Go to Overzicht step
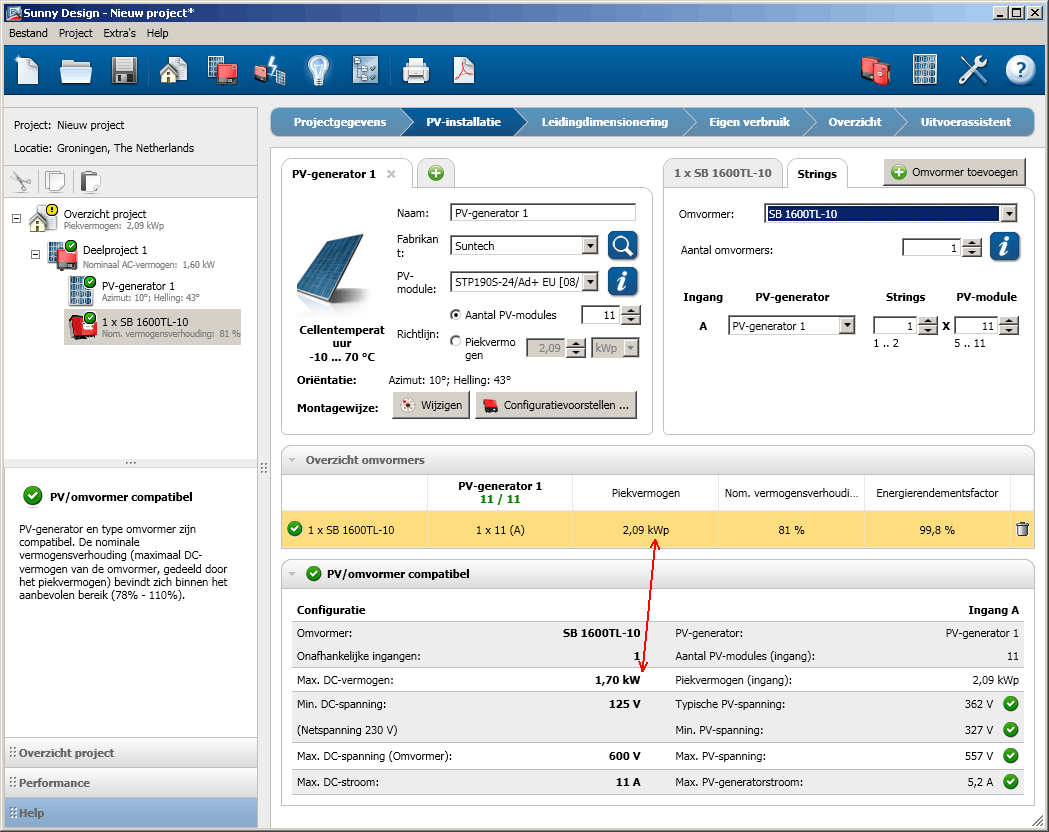This screenshot has width=1049, height=832. click(854, 122)
